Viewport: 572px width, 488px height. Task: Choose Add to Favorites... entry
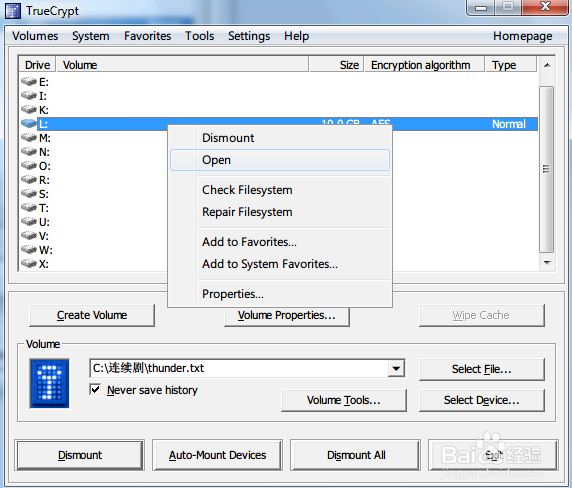pyautogui.click(x=280, y=242)
